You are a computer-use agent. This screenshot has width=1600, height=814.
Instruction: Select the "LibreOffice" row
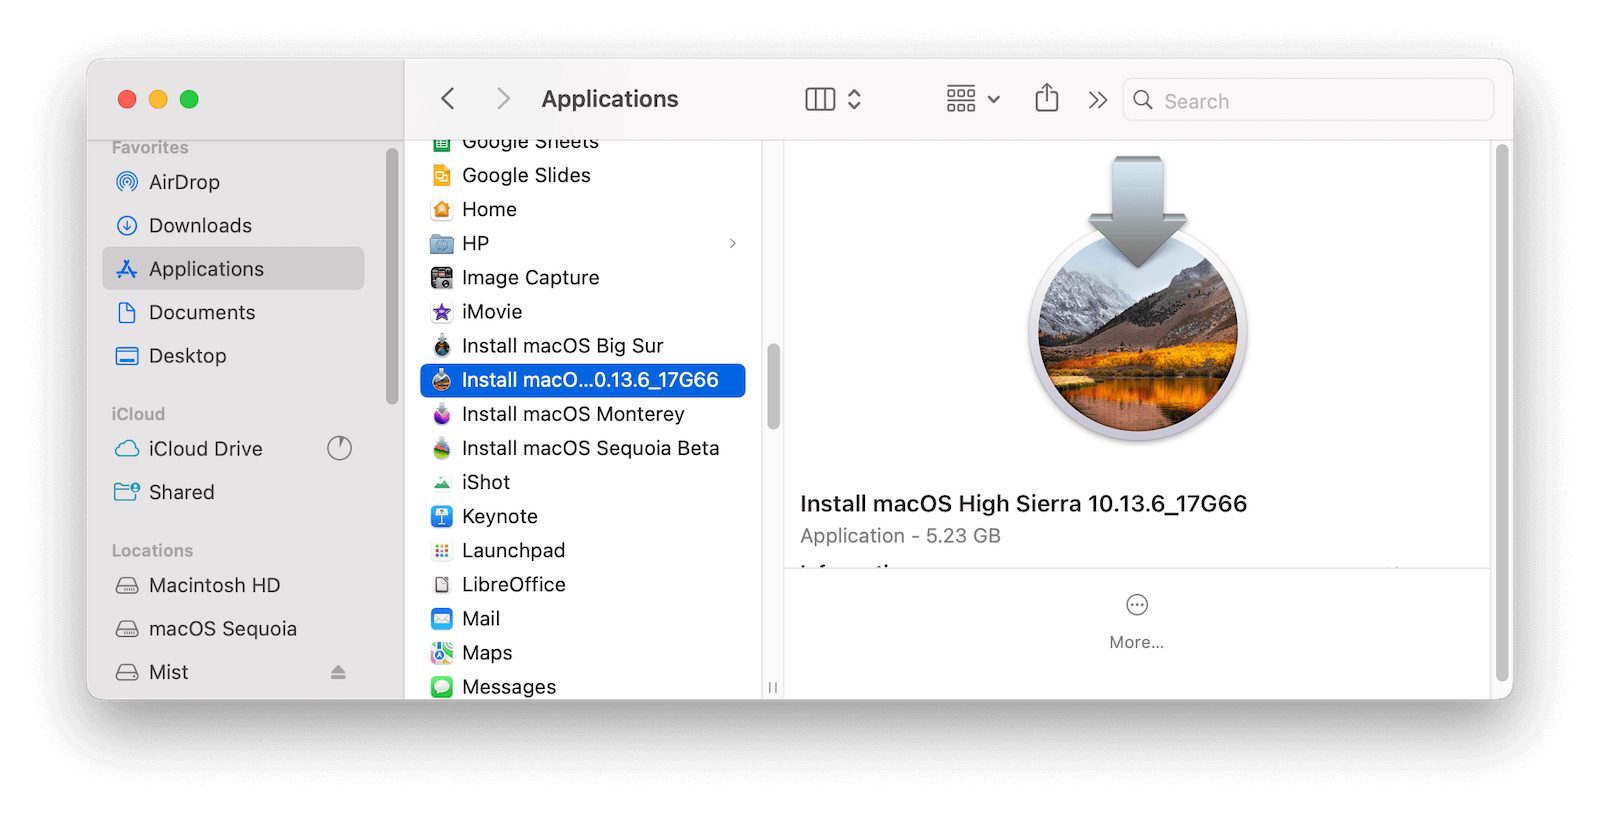click(x=583, y=585)
